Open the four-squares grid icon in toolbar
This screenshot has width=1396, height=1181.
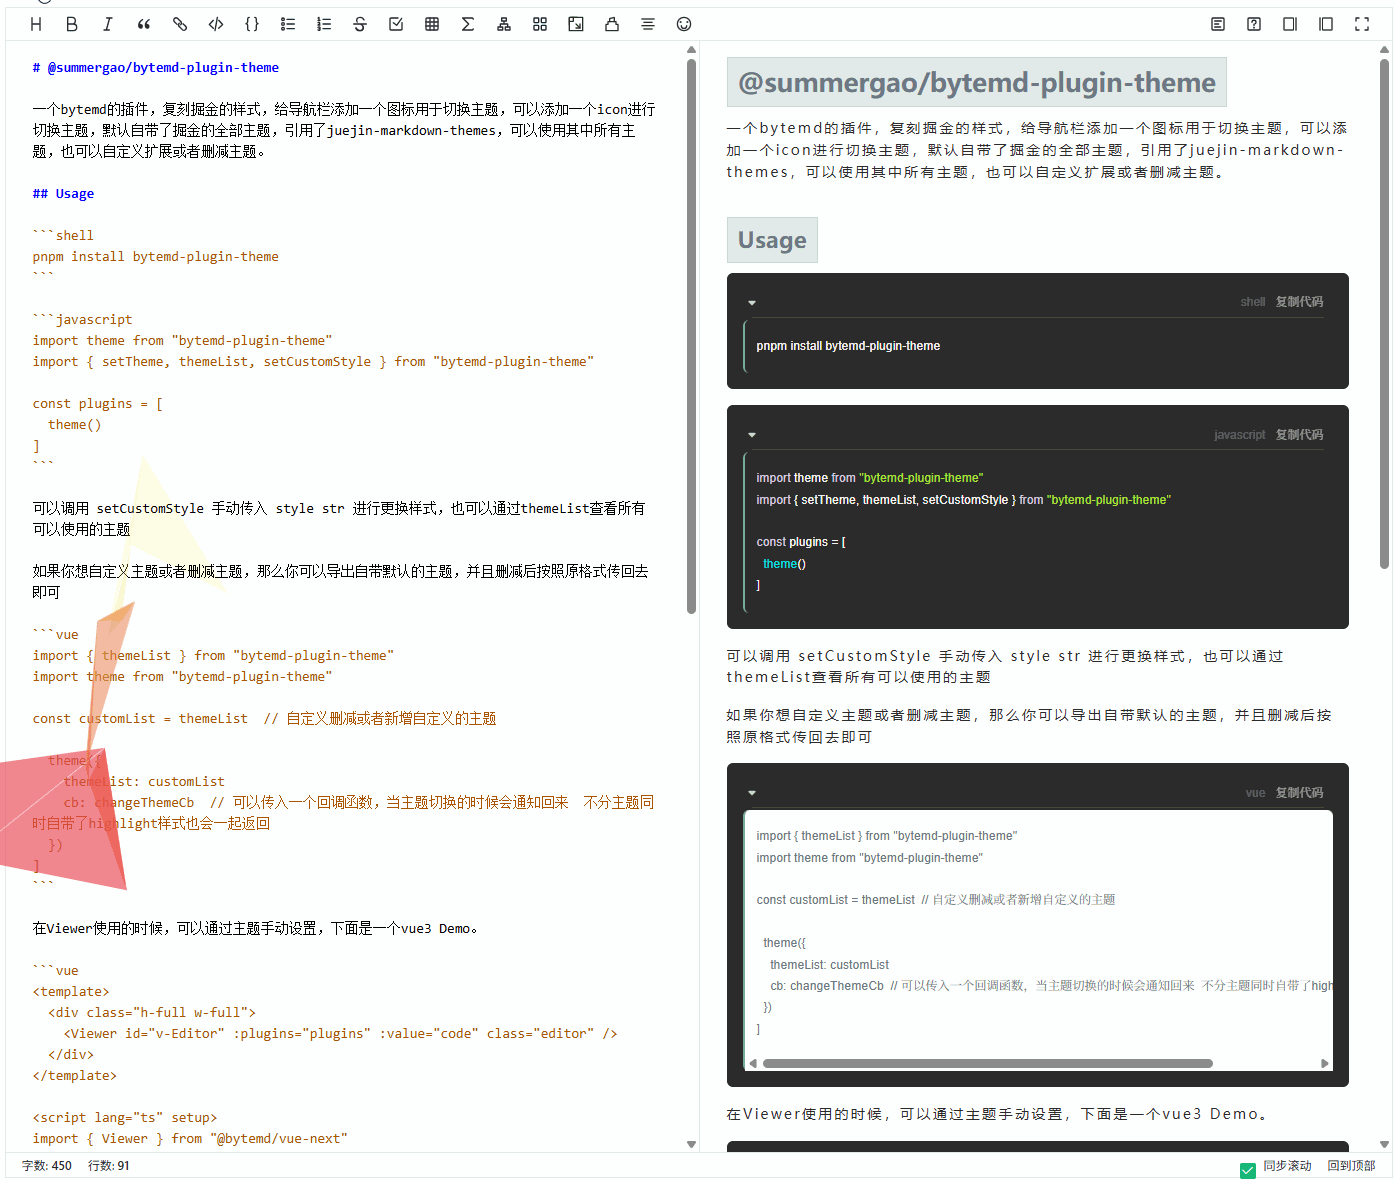(540, 24)
